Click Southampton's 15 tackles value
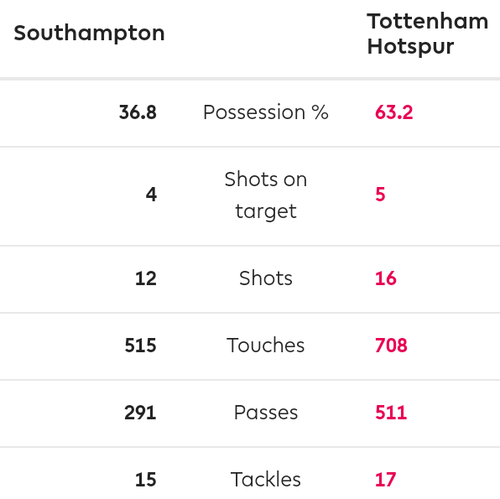 pos(146,480)
